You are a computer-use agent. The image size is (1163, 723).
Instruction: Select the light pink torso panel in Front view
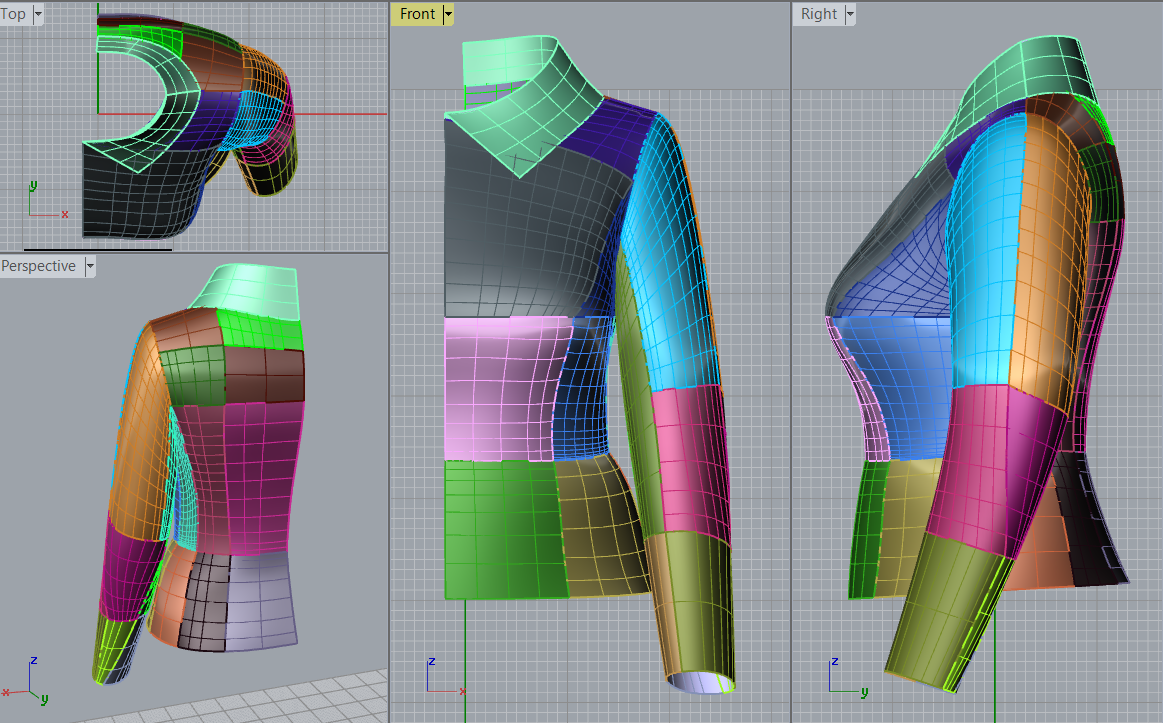tap(495, 385)
